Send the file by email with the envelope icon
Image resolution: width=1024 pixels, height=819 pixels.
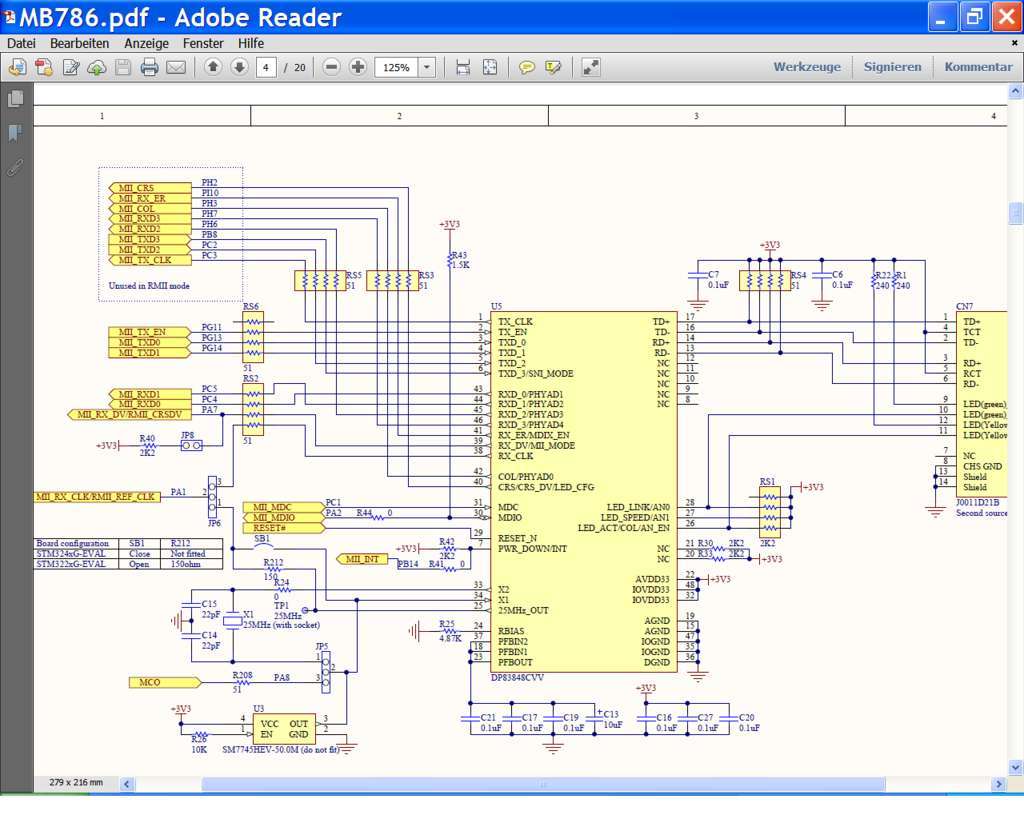[176, 67]
